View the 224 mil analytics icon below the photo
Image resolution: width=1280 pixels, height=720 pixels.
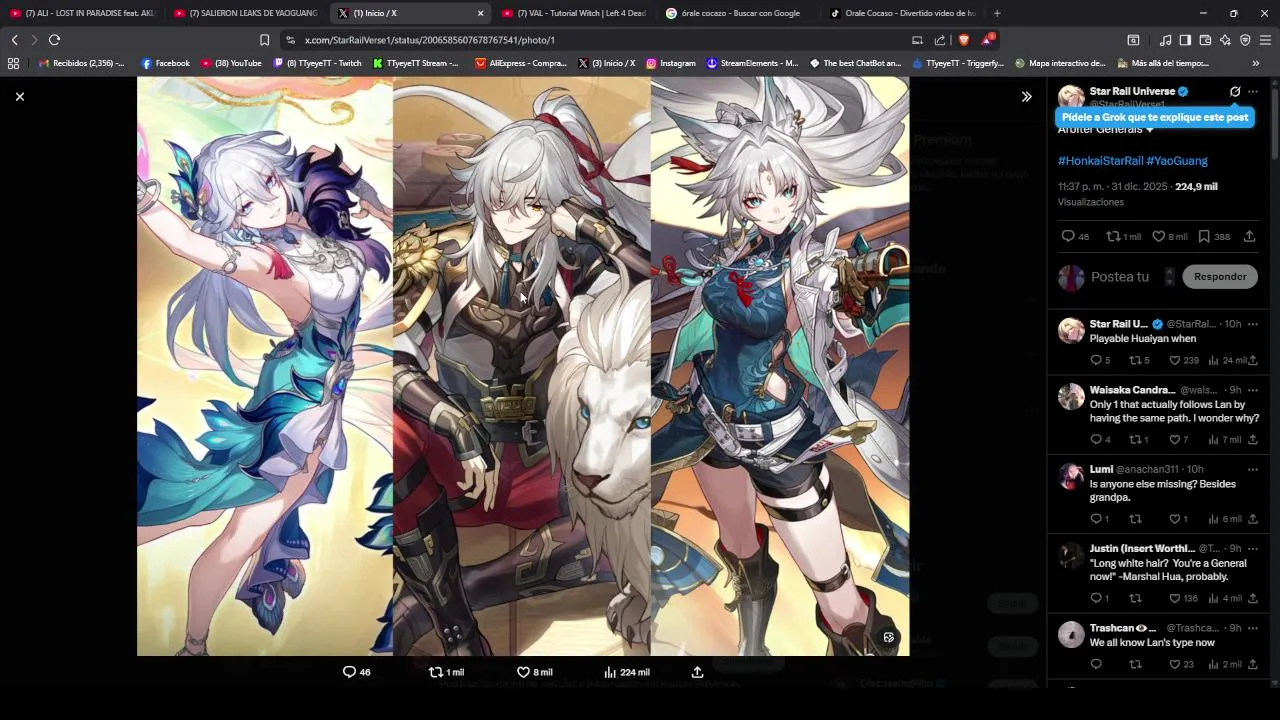[610, 672]
